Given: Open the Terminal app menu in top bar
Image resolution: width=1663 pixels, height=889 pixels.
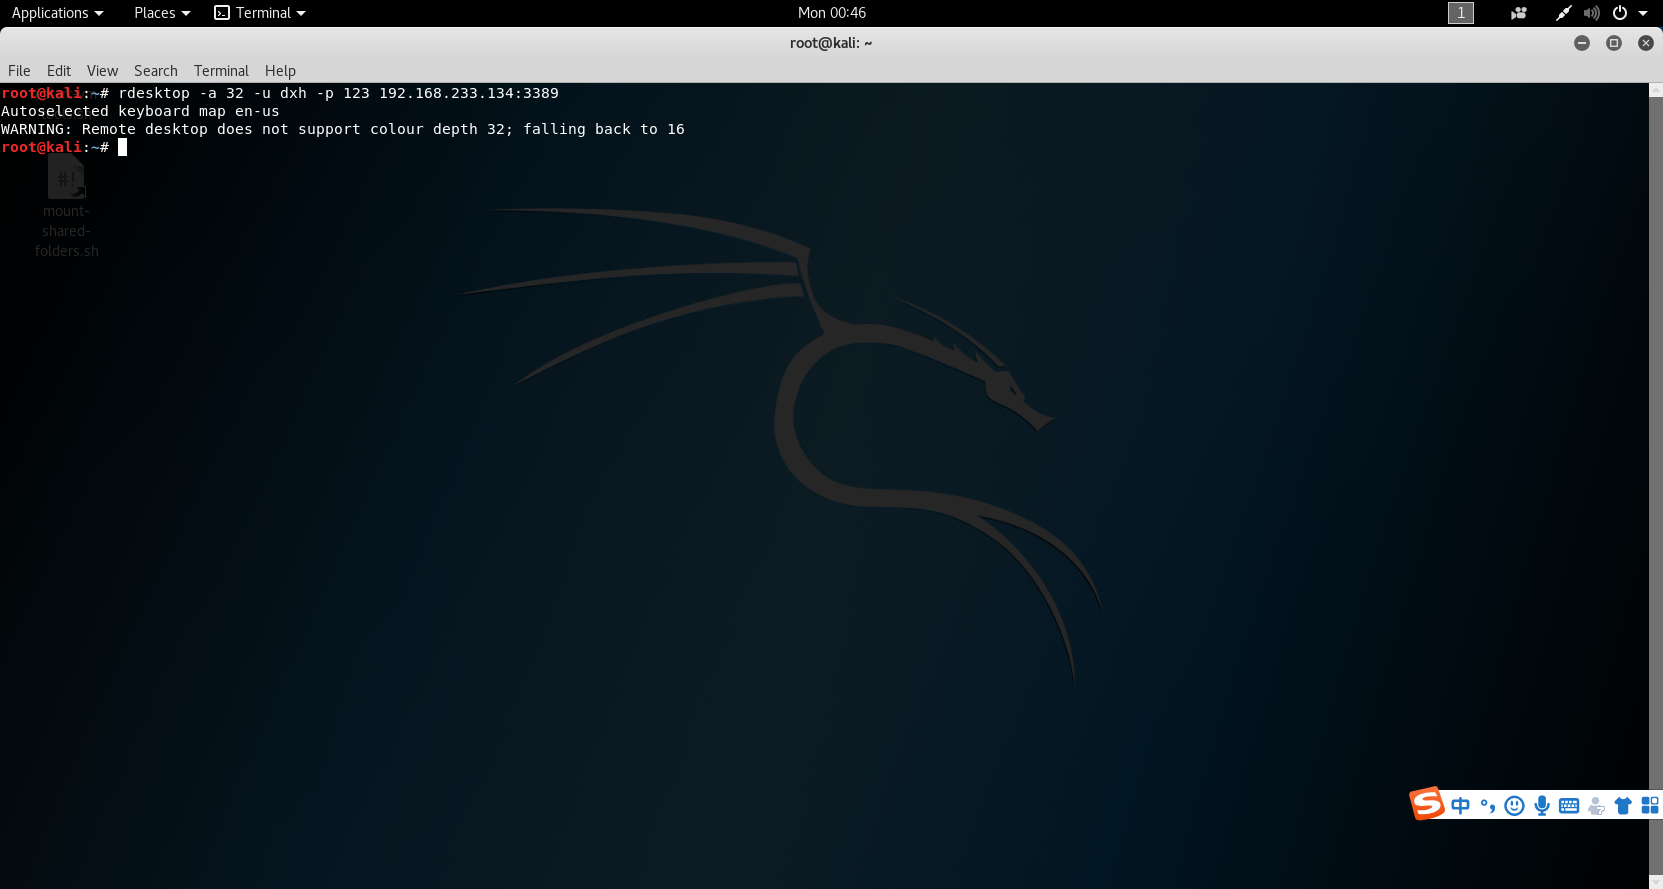Looking at the screenshot, I should (x=260, y=13).
